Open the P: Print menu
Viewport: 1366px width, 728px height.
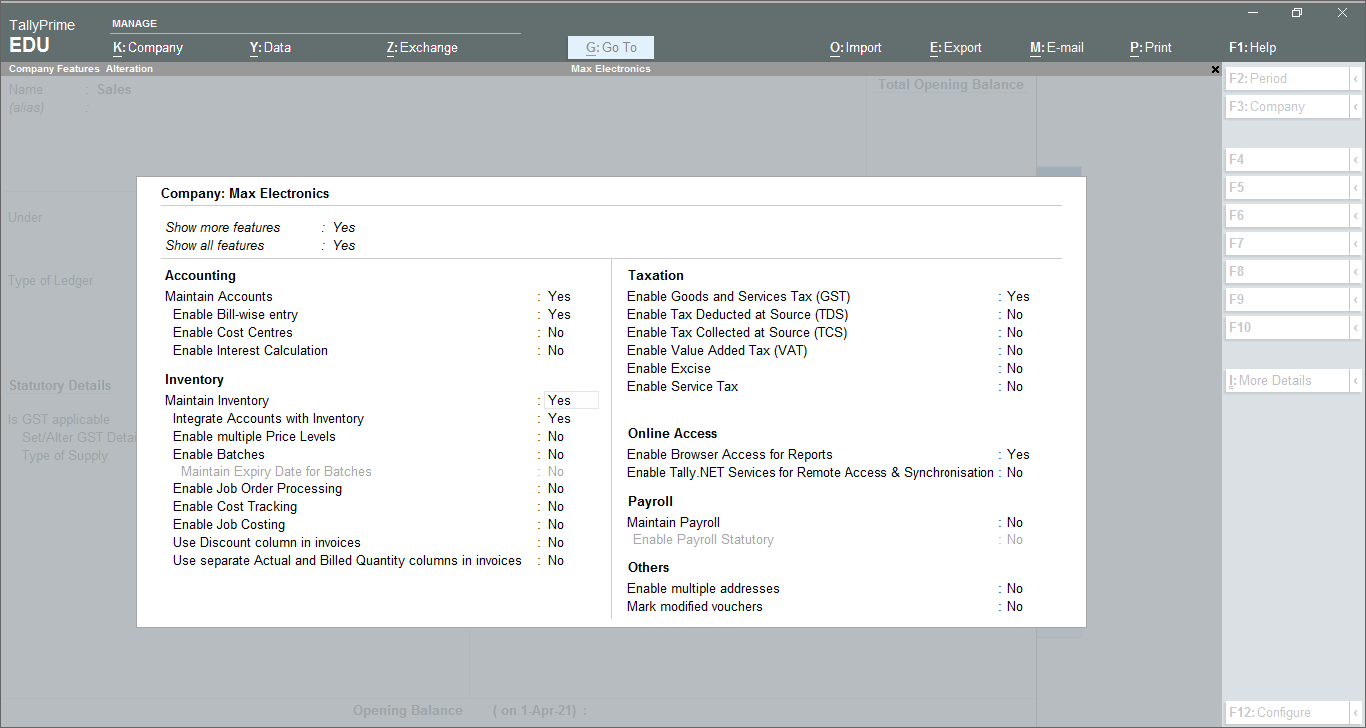[1151, 47]
